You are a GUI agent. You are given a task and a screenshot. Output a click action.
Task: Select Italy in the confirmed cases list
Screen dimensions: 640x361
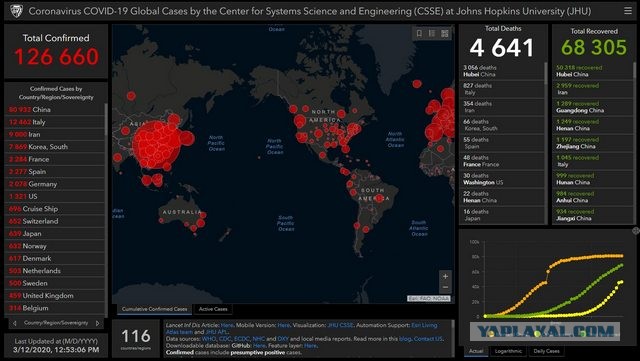pos(55,122)
